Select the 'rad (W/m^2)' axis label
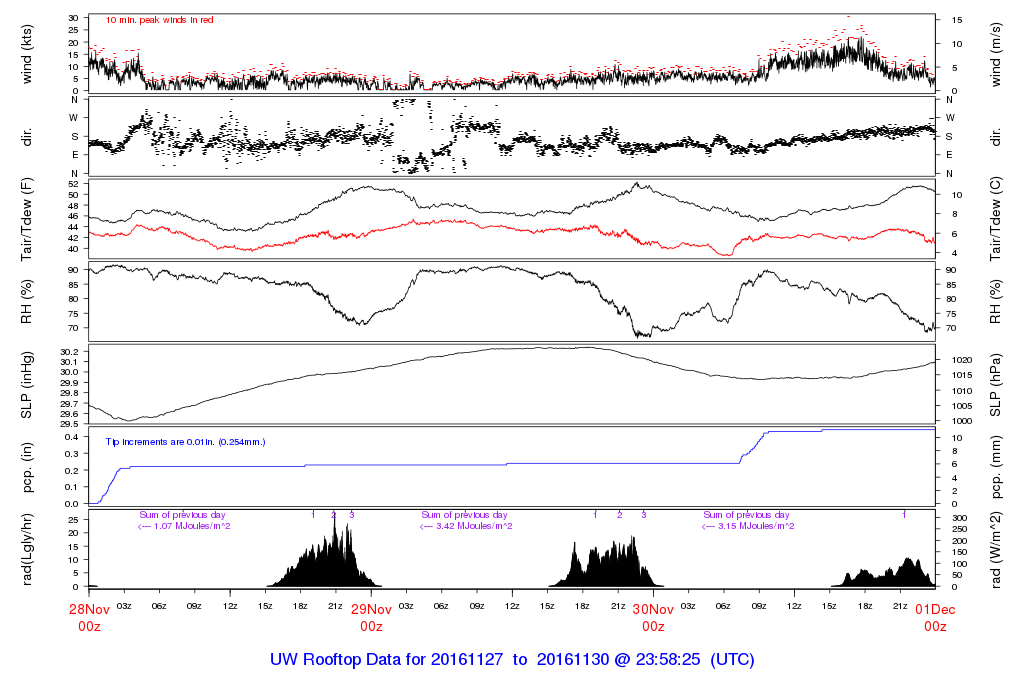 point(995,550)
